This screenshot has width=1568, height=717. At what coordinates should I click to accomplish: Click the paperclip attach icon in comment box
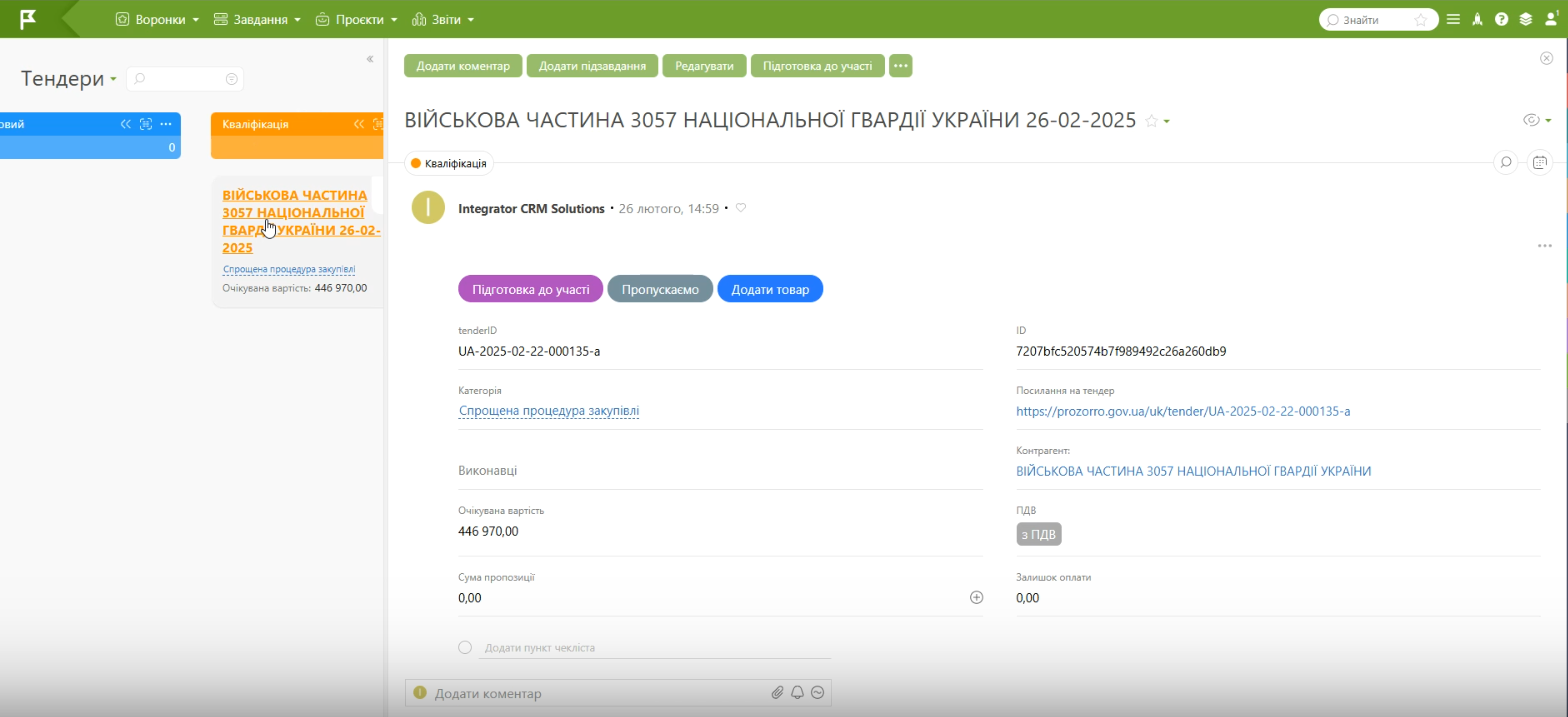(777, 693)
